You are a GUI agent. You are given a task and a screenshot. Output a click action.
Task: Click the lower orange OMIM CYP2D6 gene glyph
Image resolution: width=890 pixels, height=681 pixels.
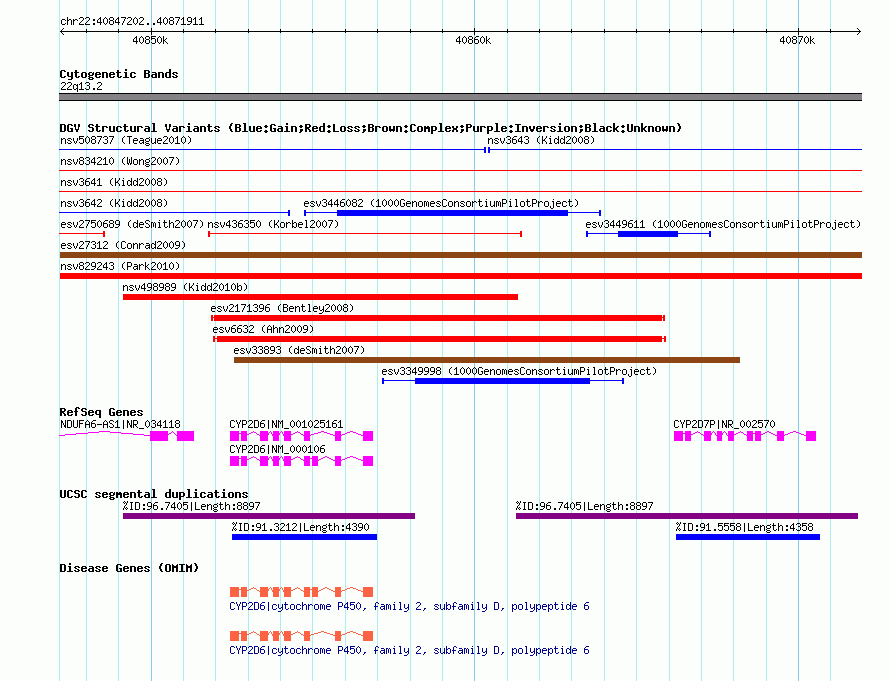[x=301, y=636]
